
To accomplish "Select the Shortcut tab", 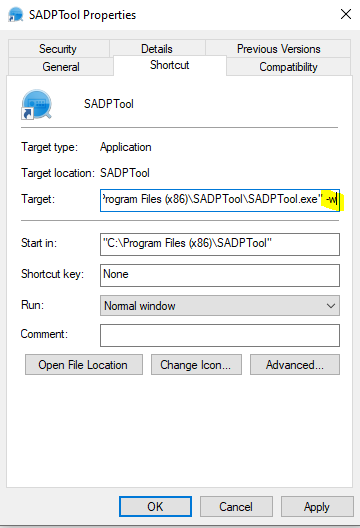I will (x=170, y=65).
